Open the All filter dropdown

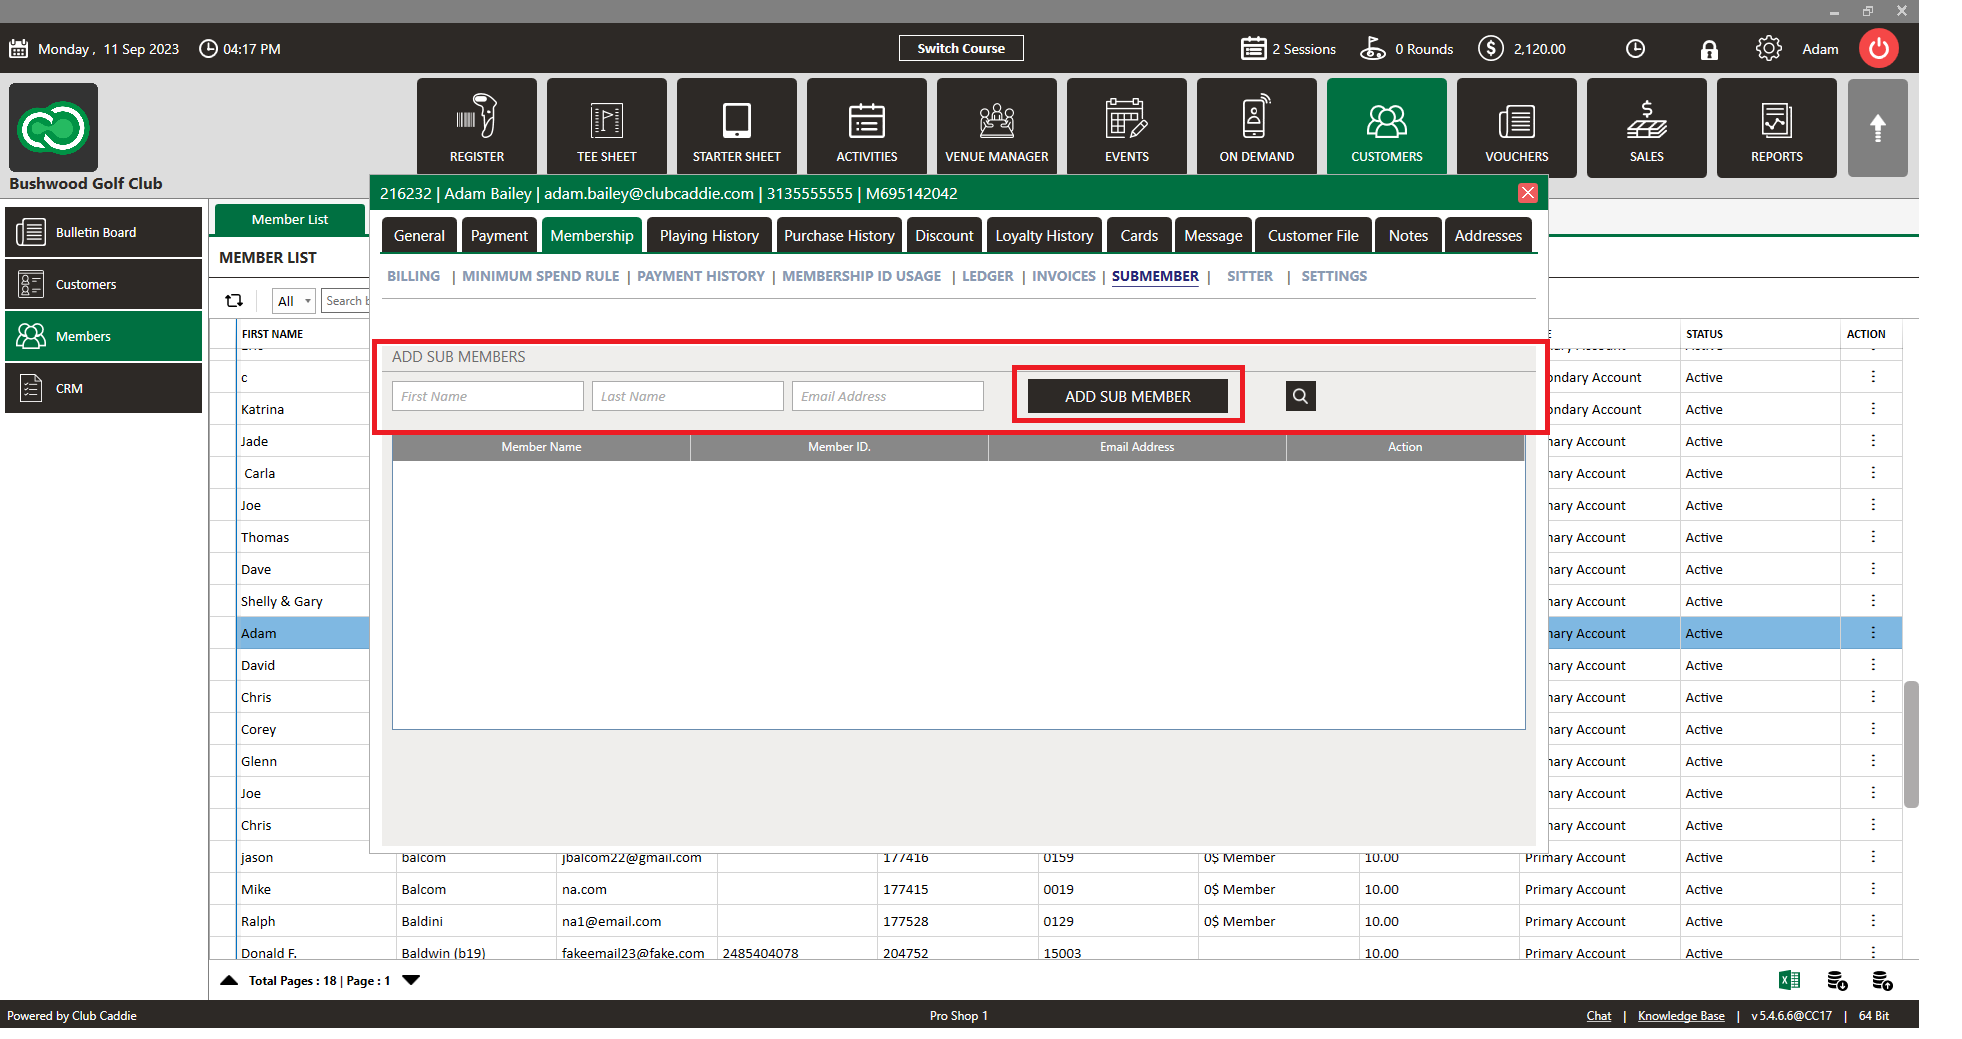(x=294, y=301)
